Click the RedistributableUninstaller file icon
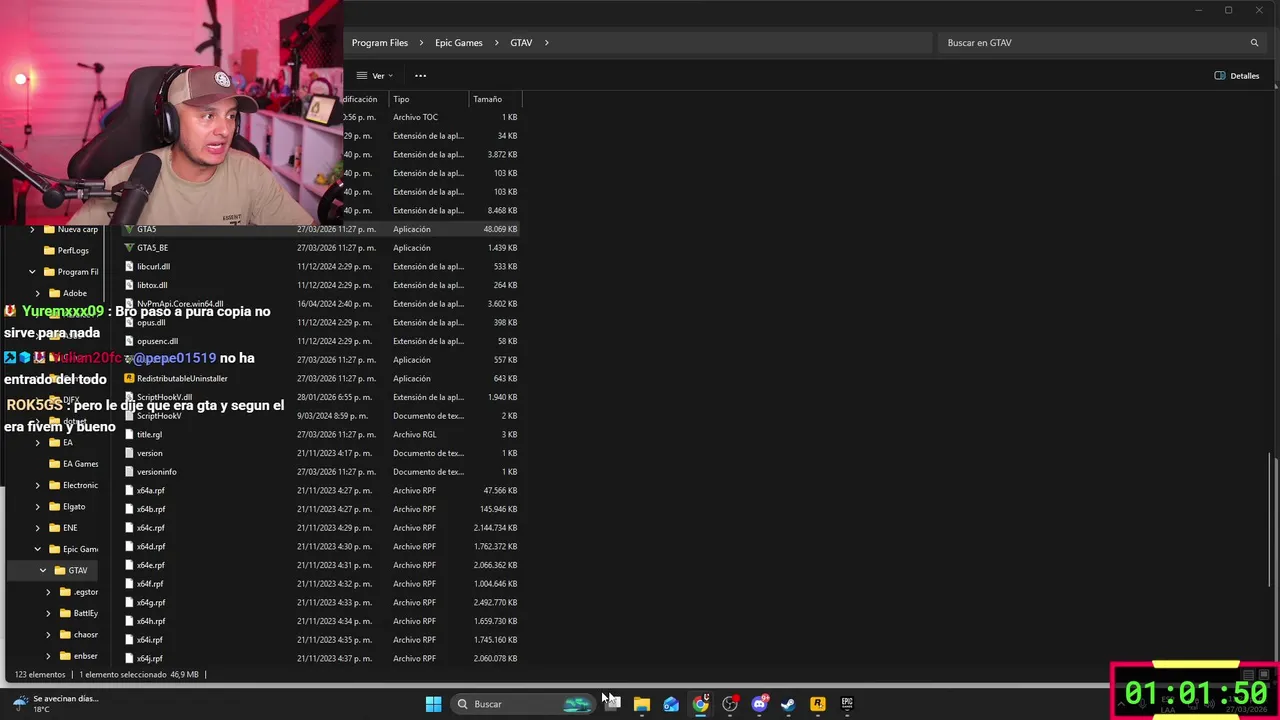The image size is (1280, 720). tap(129, 379)
